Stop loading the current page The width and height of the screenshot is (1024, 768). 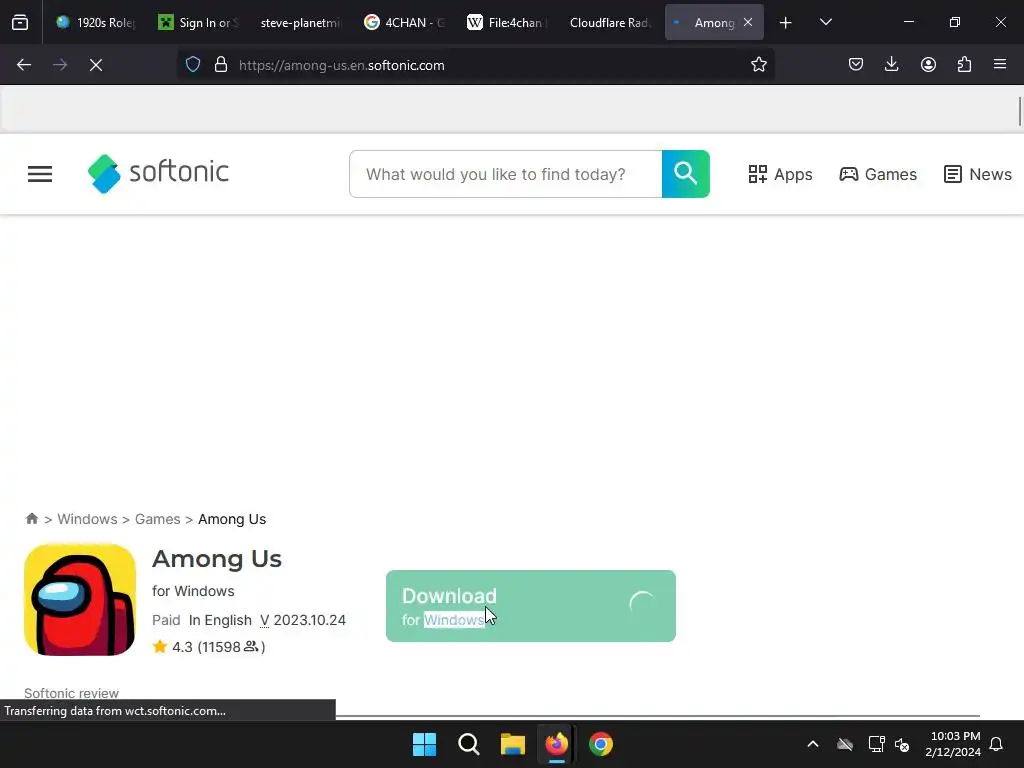(96, 65)
